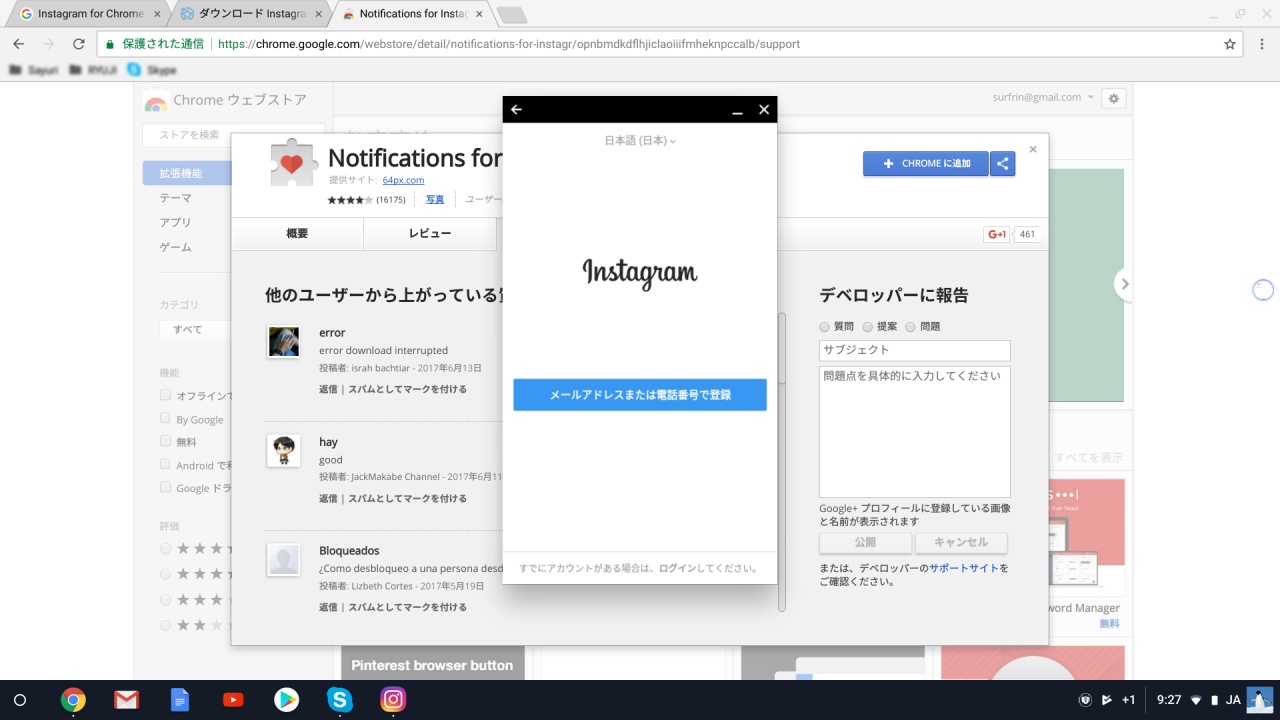The height and width of the screenshot is (720, 1280).
Task: Switch to ダウンロード Instagram tab
Action: 249,14
